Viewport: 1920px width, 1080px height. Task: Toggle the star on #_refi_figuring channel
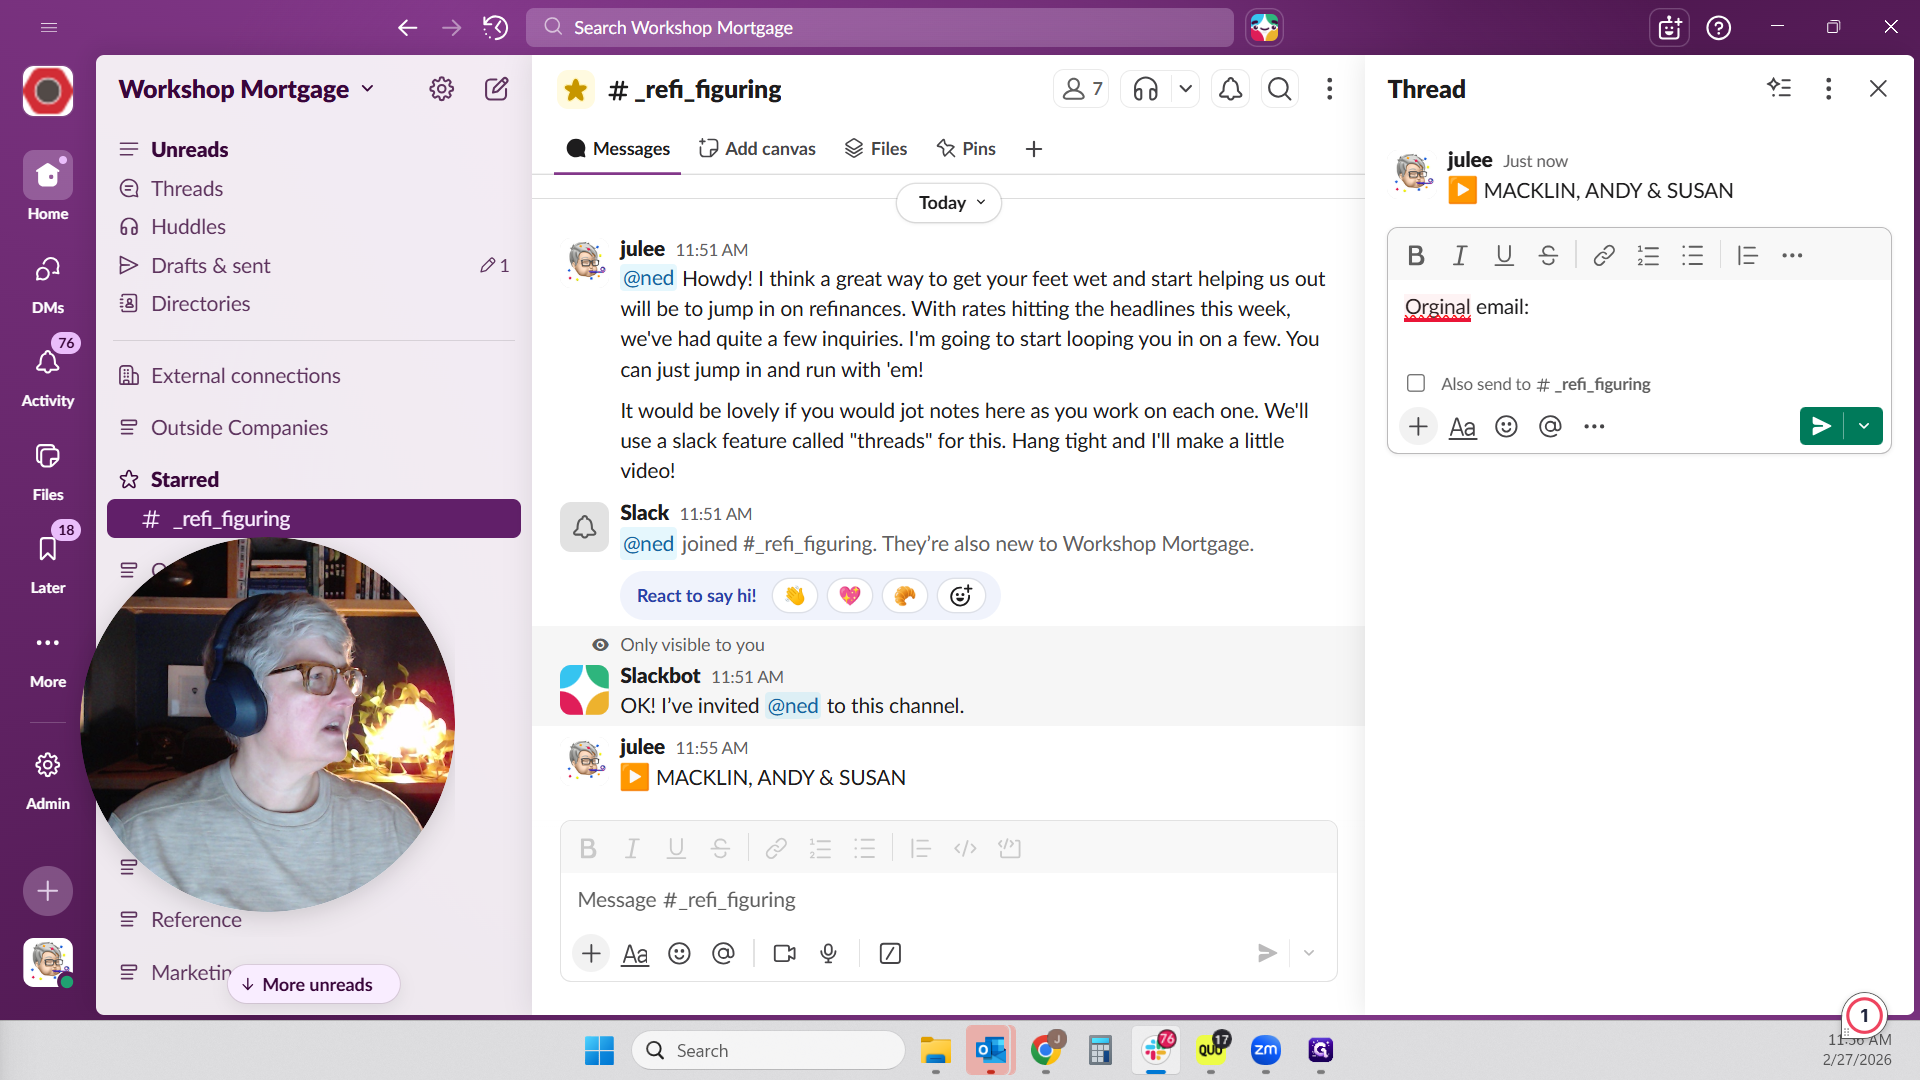click(575, 90)
